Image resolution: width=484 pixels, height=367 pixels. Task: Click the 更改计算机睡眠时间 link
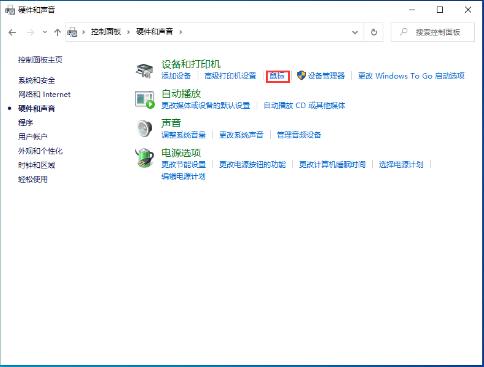click(332, 165)
